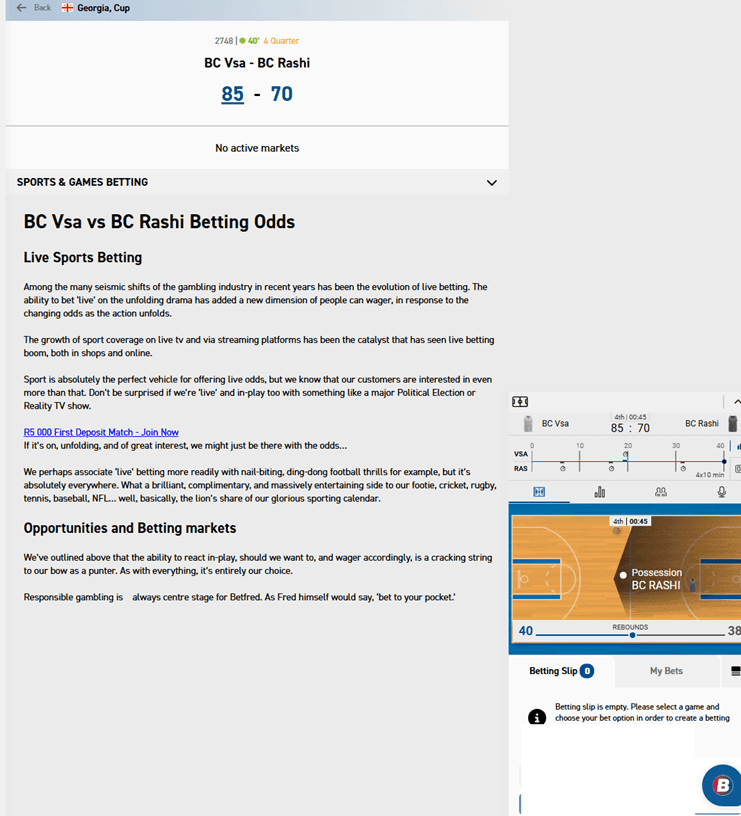741x816 pixels.
Task: Click the underlined home score 85
Action: (x=232, y=94)
